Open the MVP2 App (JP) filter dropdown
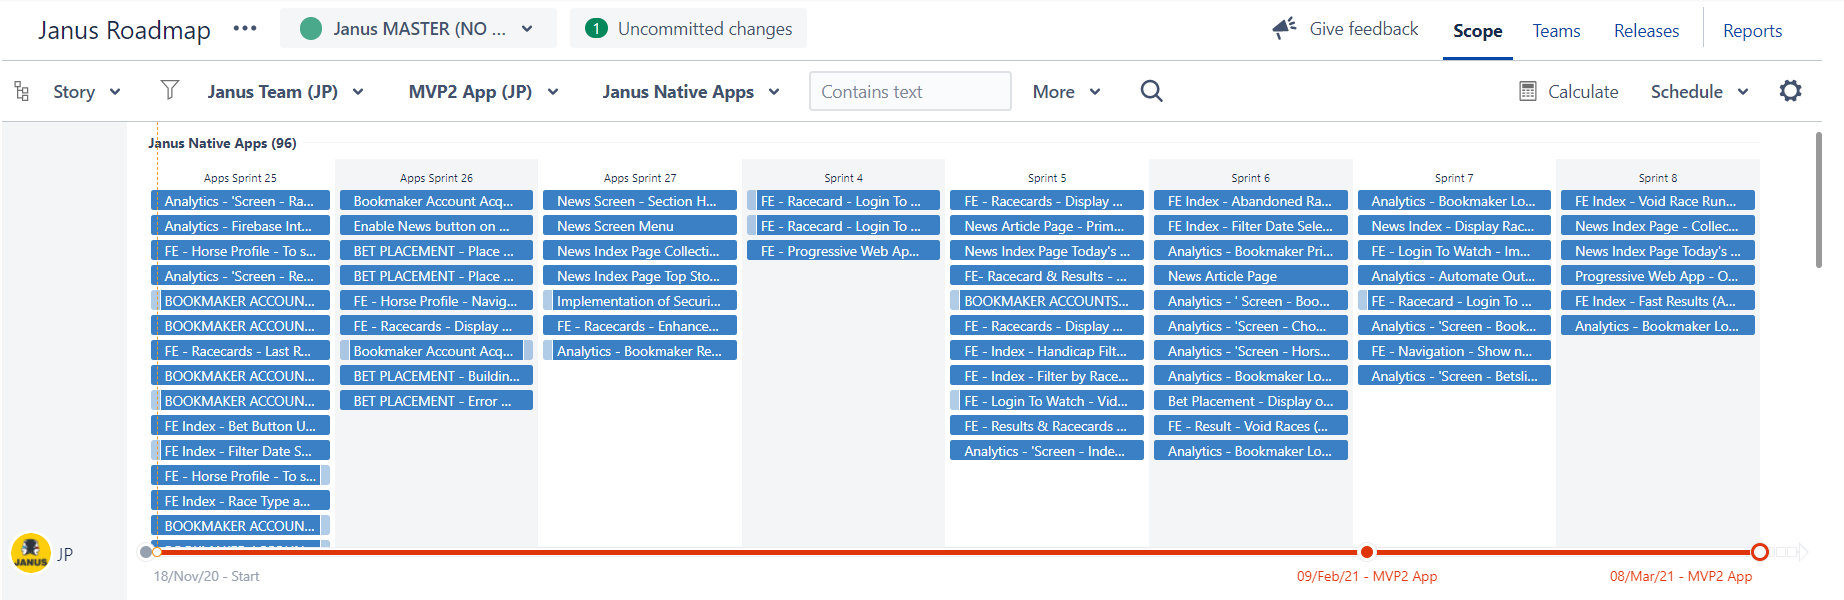Image resolution: width=1844 pixels, height=600 pixels. click(x=483, y=92)
